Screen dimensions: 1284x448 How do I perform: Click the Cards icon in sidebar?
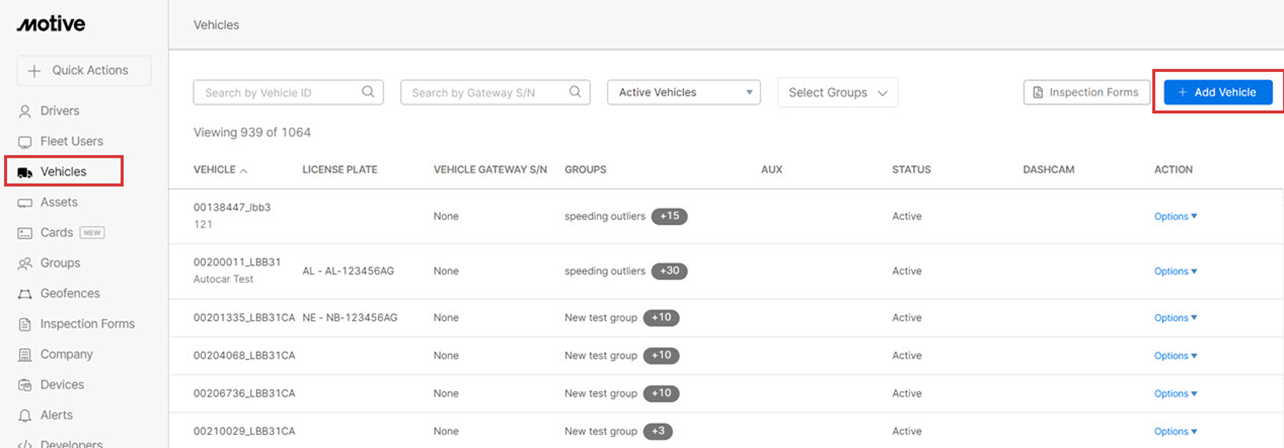[25, 233]
